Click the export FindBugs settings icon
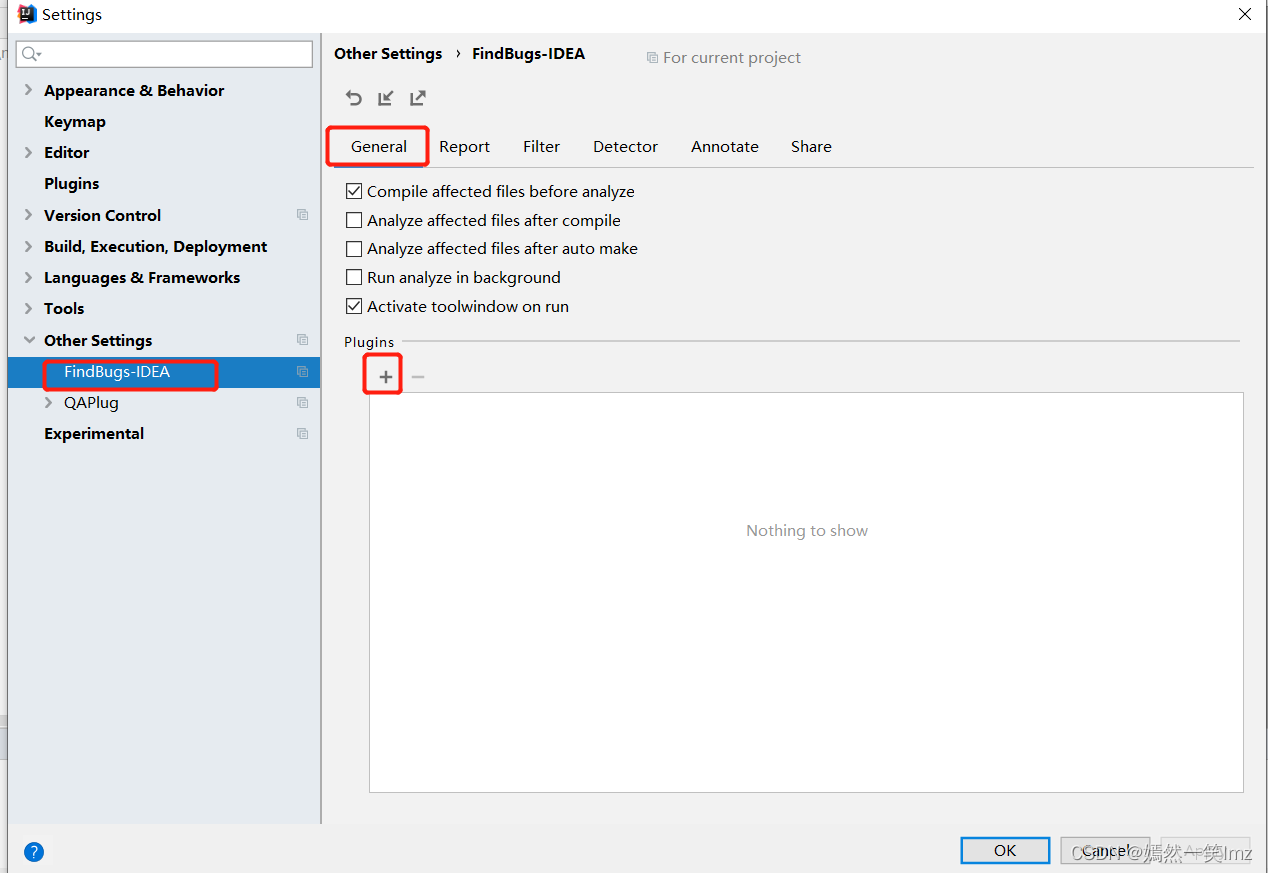The height and width of the screenshot is (873, 1268). pyautogui.click(x=417, y=97)
